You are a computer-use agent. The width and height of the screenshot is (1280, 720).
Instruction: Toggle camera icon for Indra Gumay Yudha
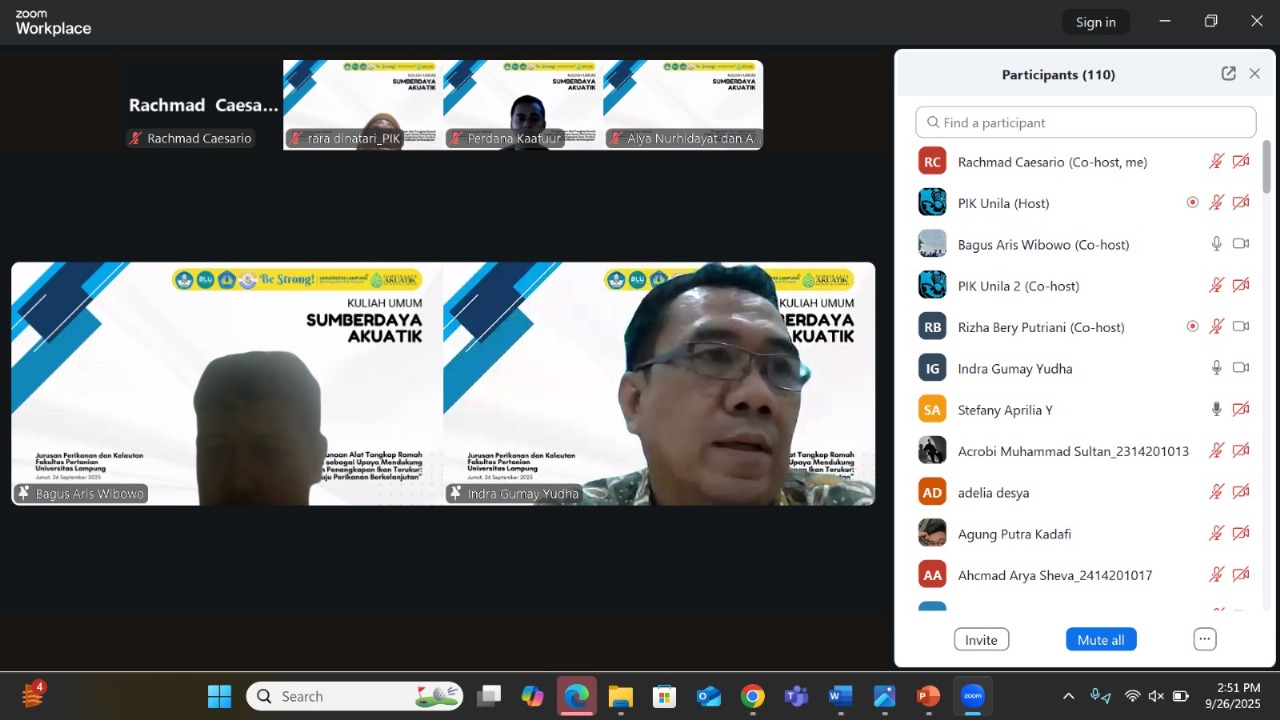[x=1241, y=368]
